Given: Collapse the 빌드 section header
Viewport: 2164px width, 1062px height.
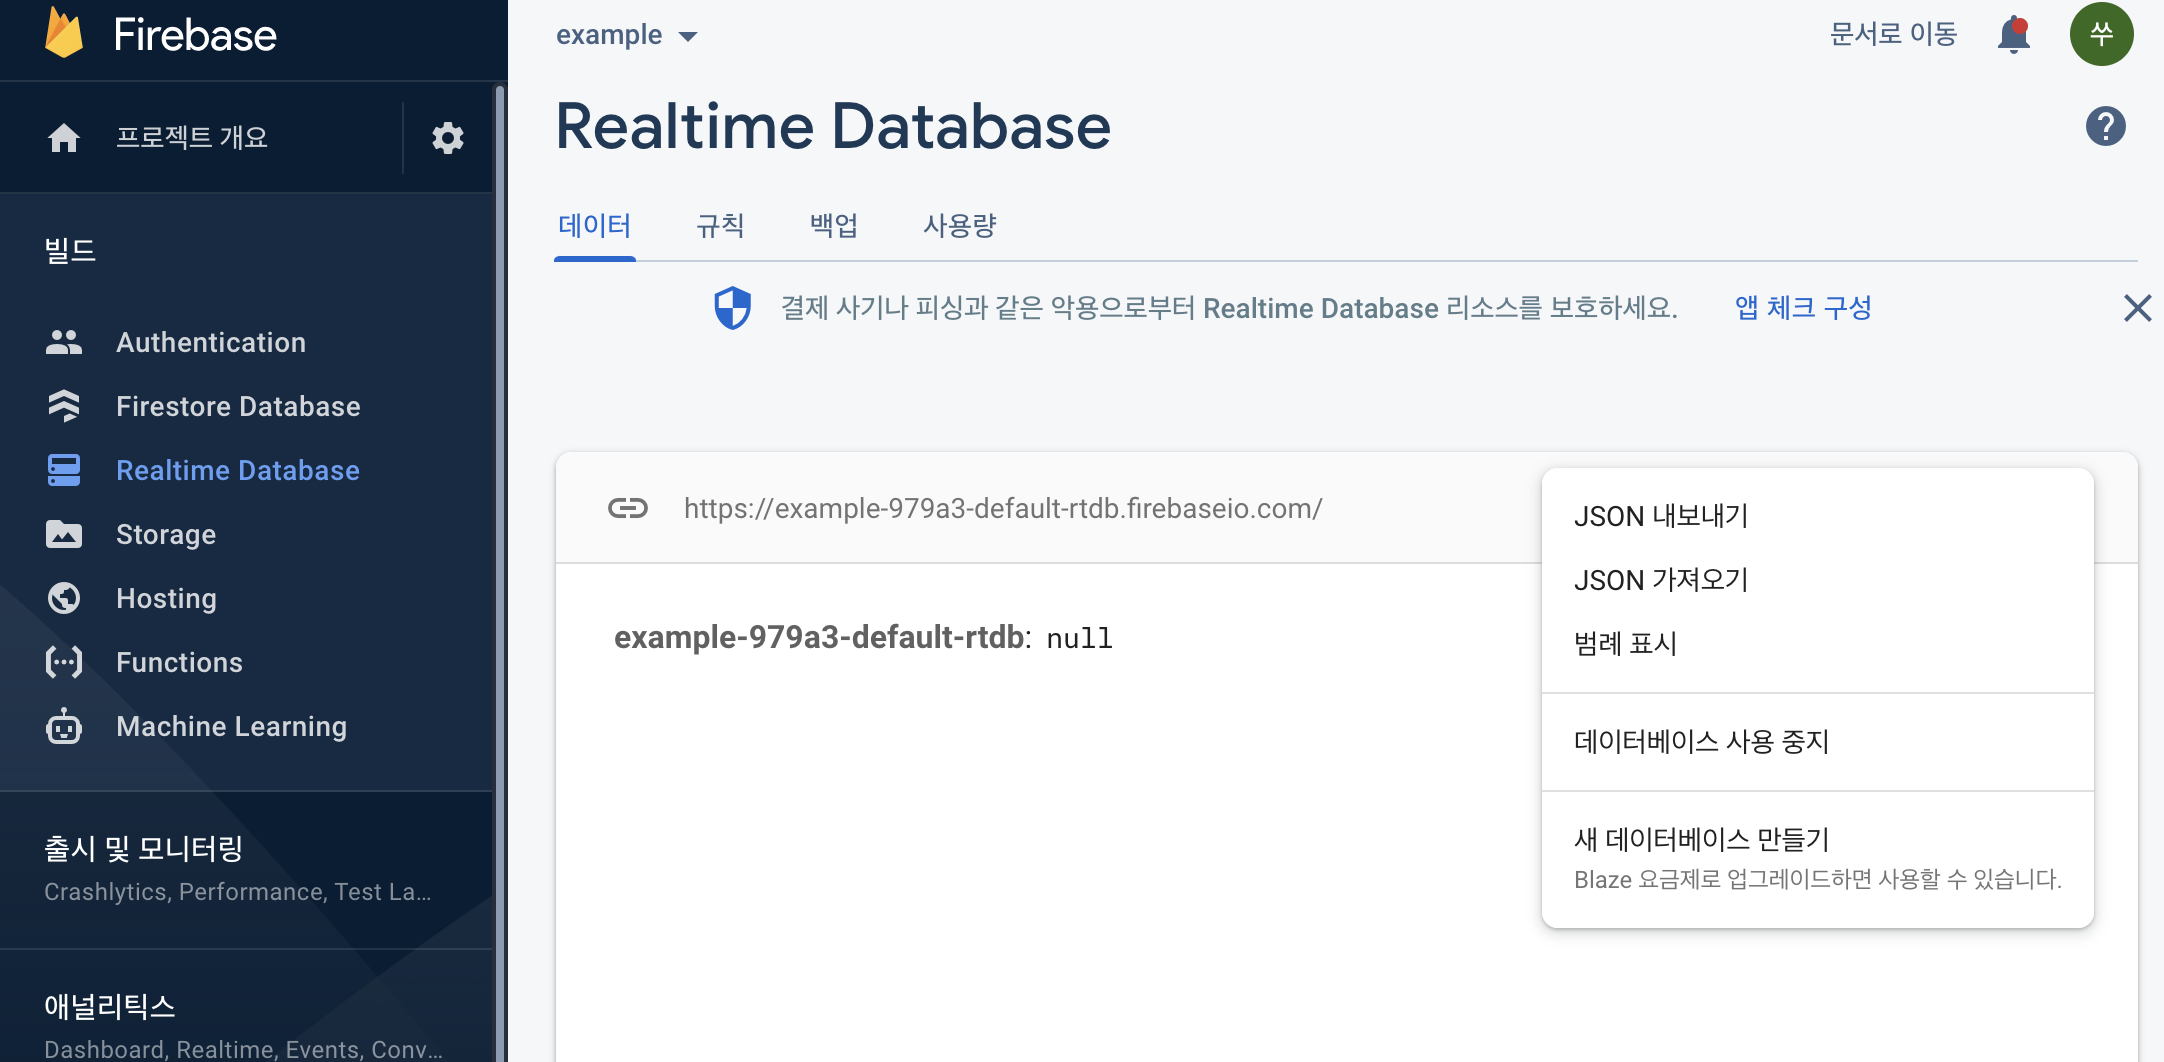Looking at the screenshot, I should tap(70, 250).
